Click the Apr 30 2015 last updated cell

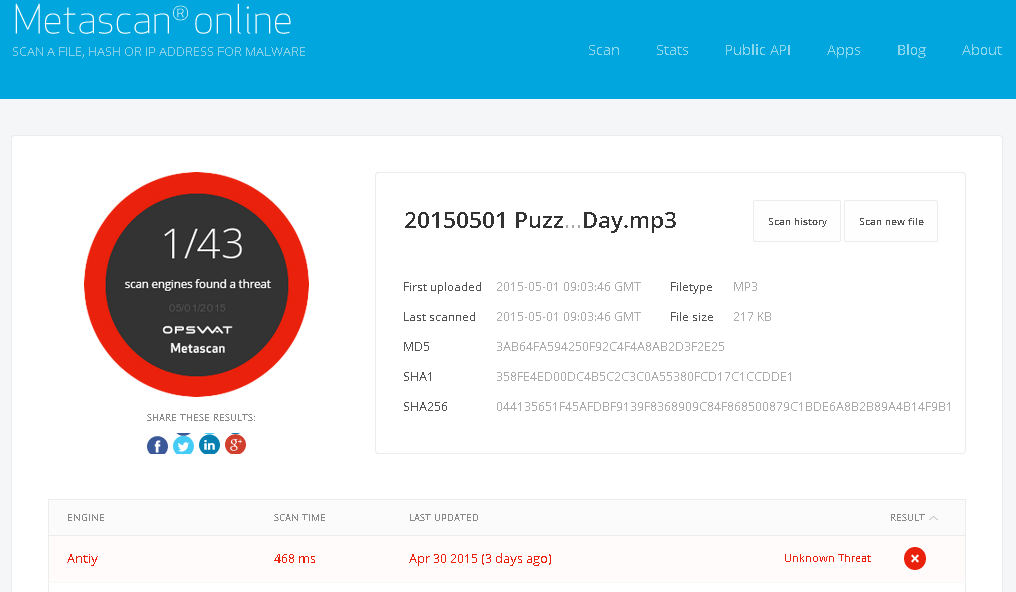point(480,558)
